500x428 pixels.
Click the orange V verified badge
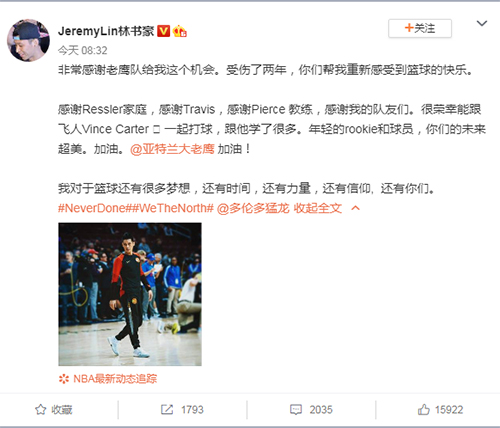(164, 31)
